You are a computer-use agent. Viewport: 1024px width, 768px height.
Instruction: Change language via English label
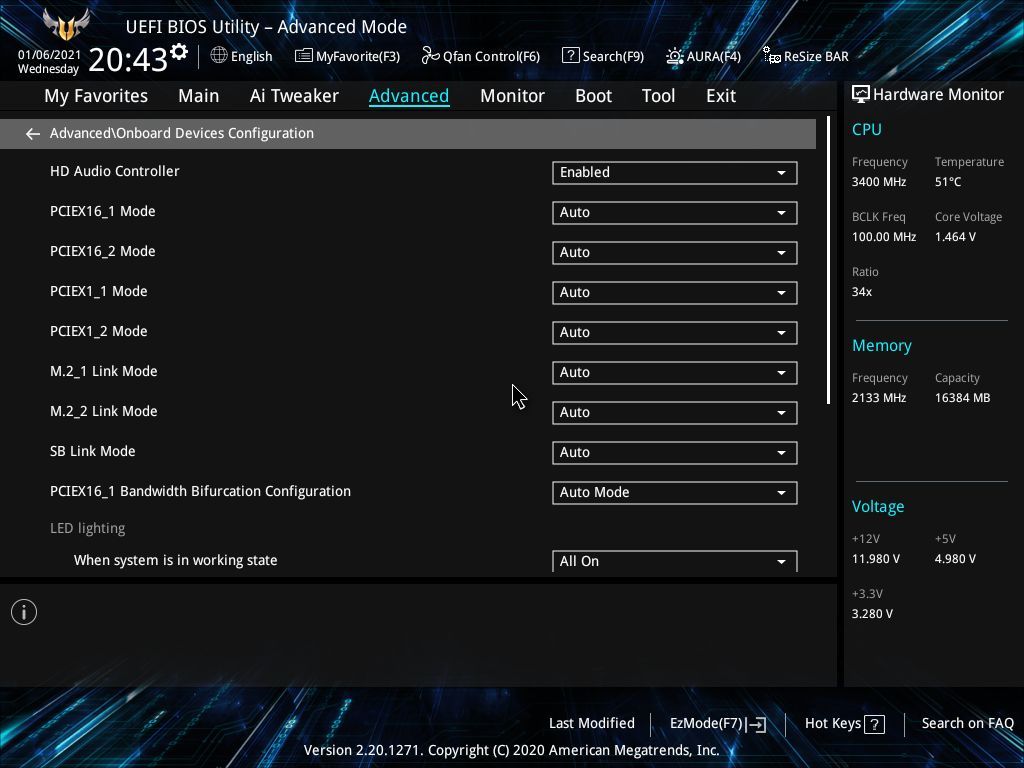click(251, 56)
